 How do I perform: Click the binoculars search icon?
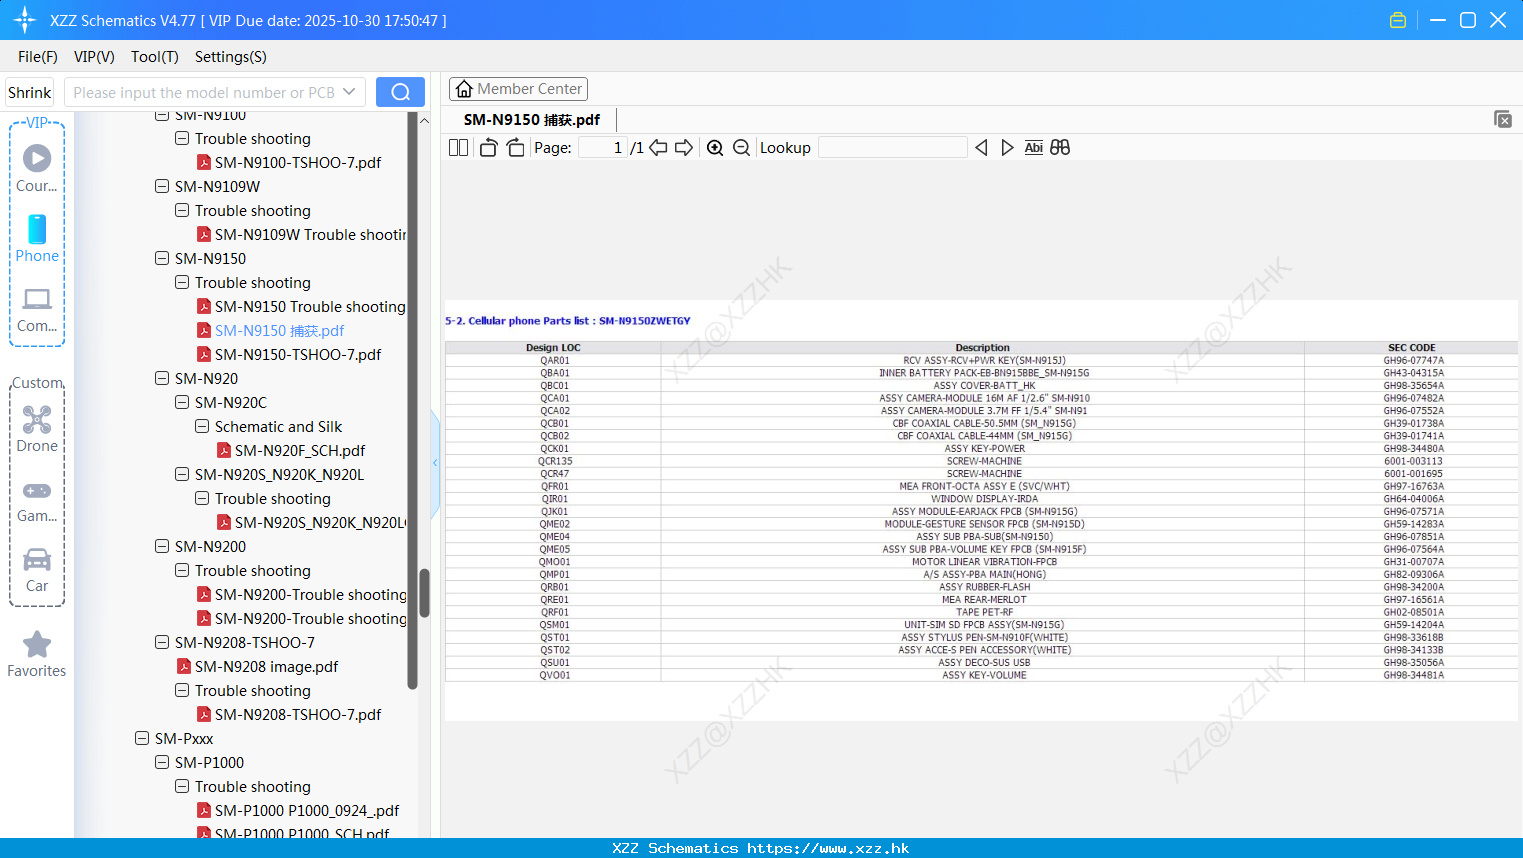point(1060,147)
